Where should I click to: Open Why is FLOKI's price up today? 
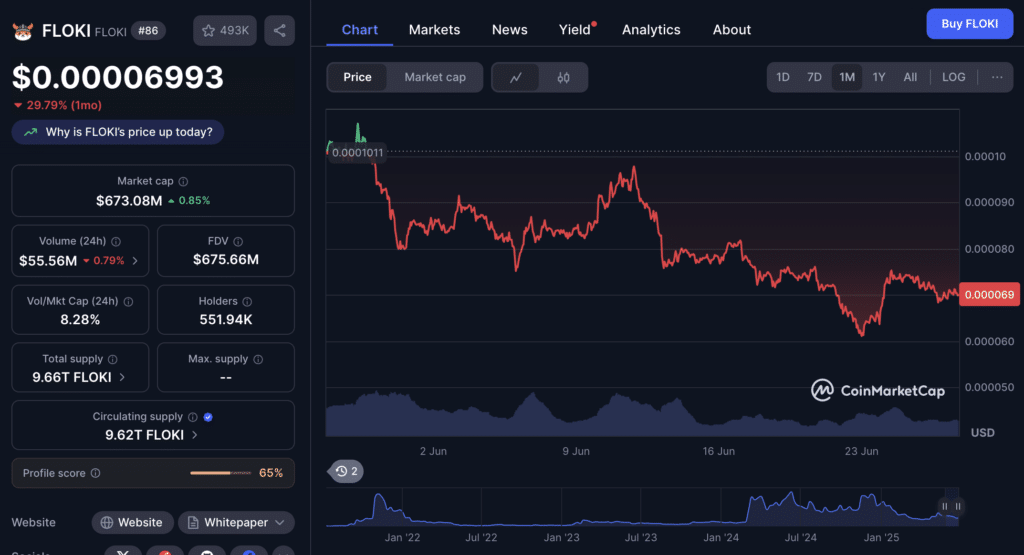118,132
